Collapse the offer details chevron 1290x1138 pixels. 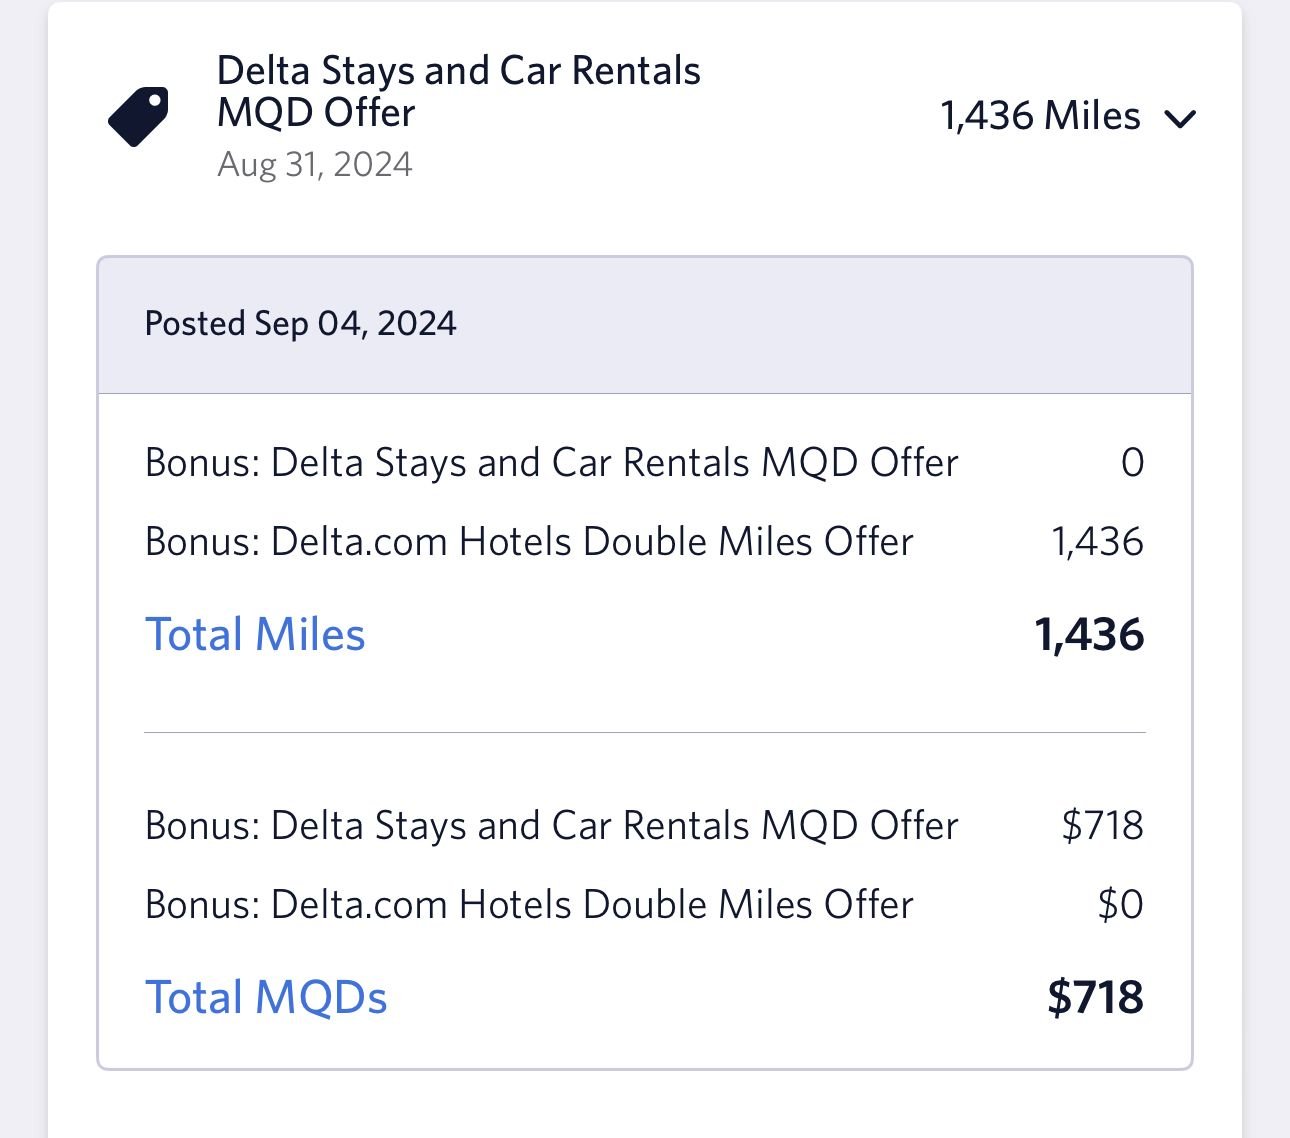coord(1180,119)
